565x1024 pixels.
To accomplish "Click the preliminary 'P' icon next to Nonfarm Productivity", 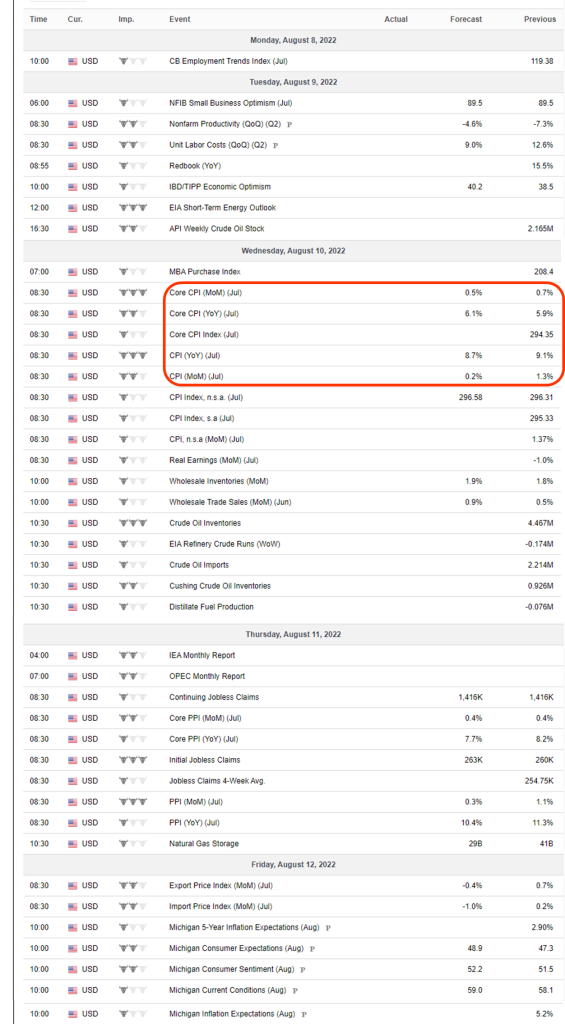I will 289,124.
